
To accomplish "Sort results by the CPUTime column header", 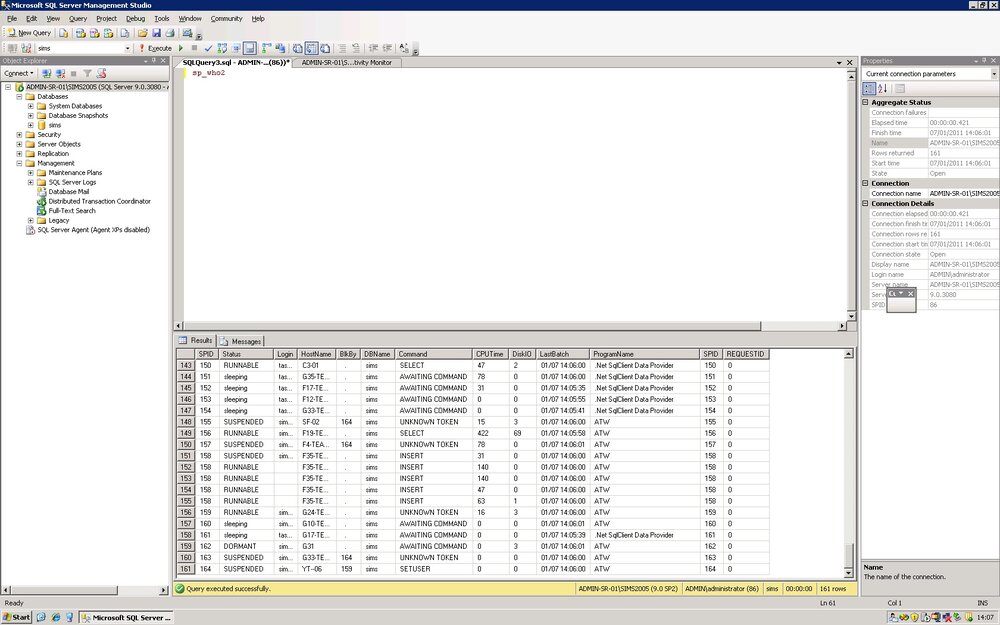I will 490,354.
